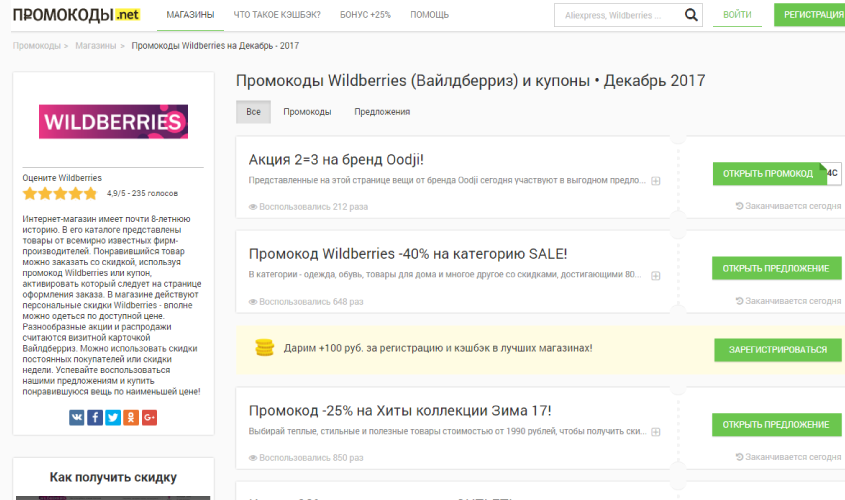This screenshot has width=845, height=500.
Task: Rate Wildberries with the fifth star
Action: coord(91,194)
